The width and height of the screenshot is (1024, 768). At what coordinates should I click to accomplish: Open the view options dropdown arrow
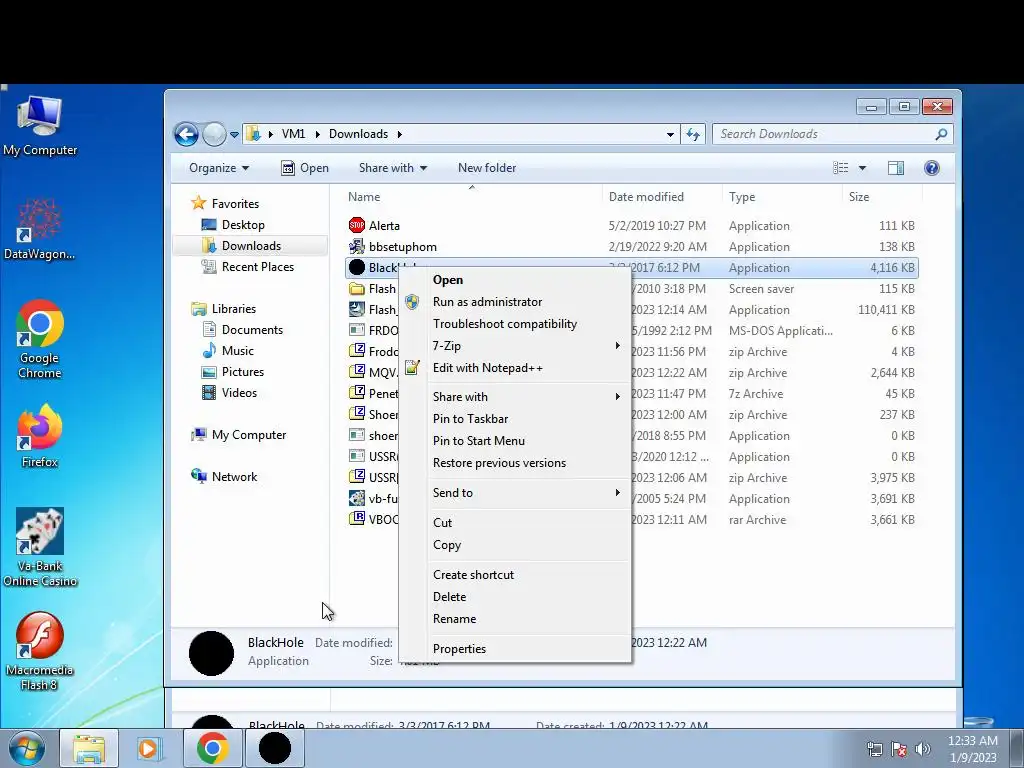(x=862, y=168)
